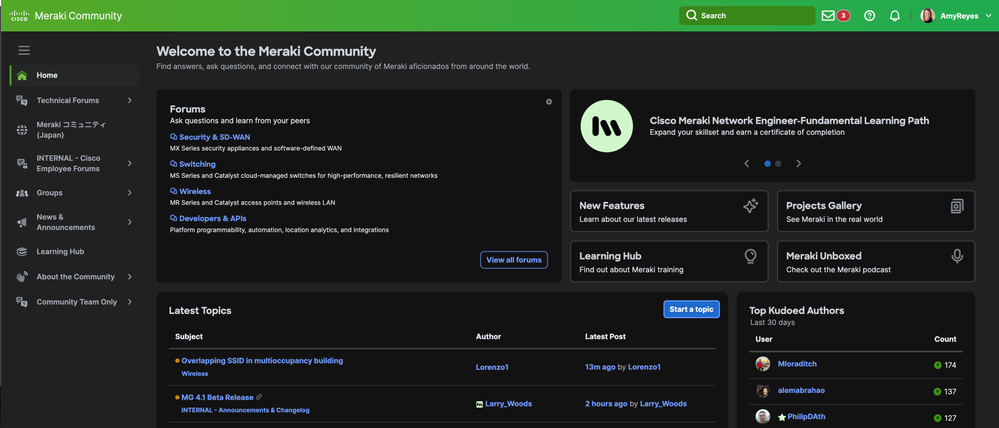Screen dimensions: 999x428
Task: Open the Groups sidebar menu item
Action: pyautogui.click(x=49, y=193)
